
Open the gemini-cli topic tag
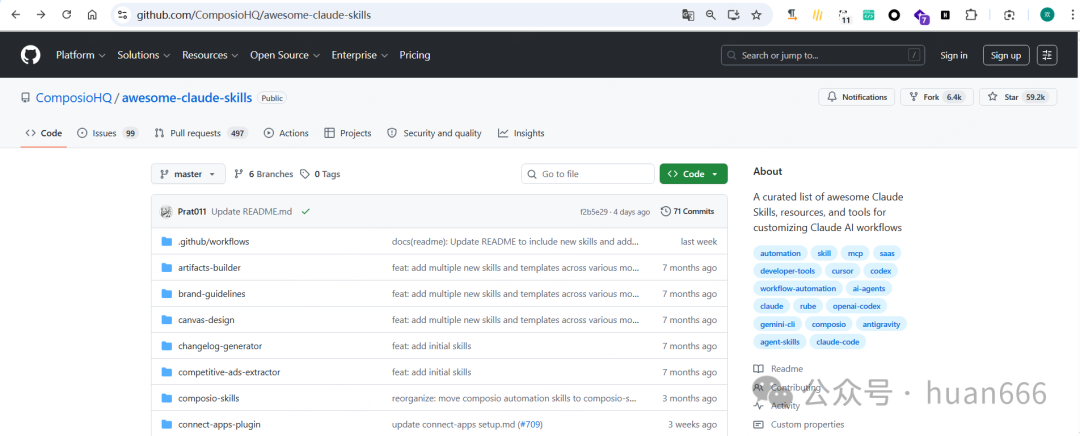[777, 324]
